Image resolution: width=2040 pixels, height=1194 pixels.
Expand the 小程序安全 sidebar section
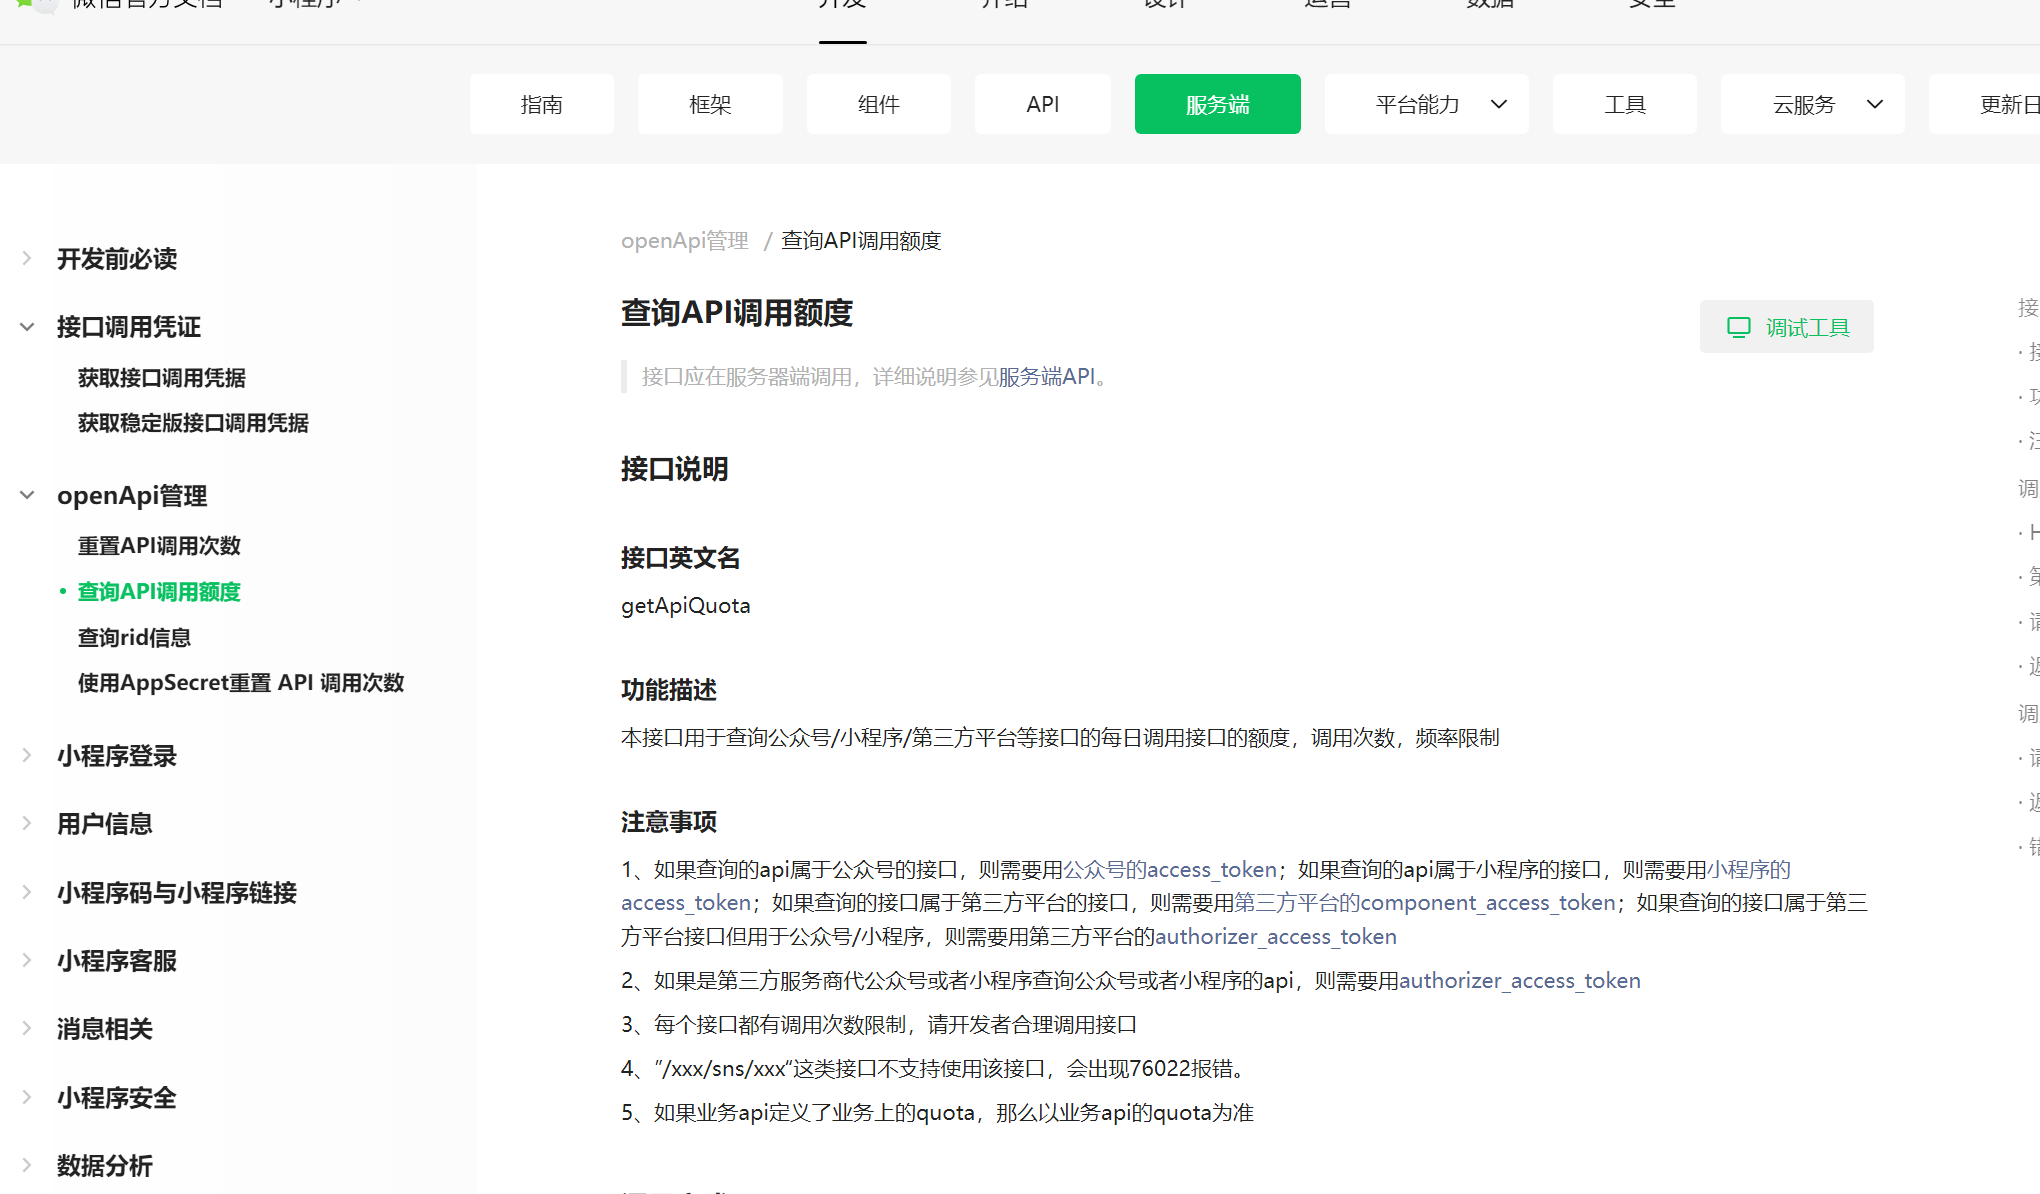click(x=27, y=1098)
